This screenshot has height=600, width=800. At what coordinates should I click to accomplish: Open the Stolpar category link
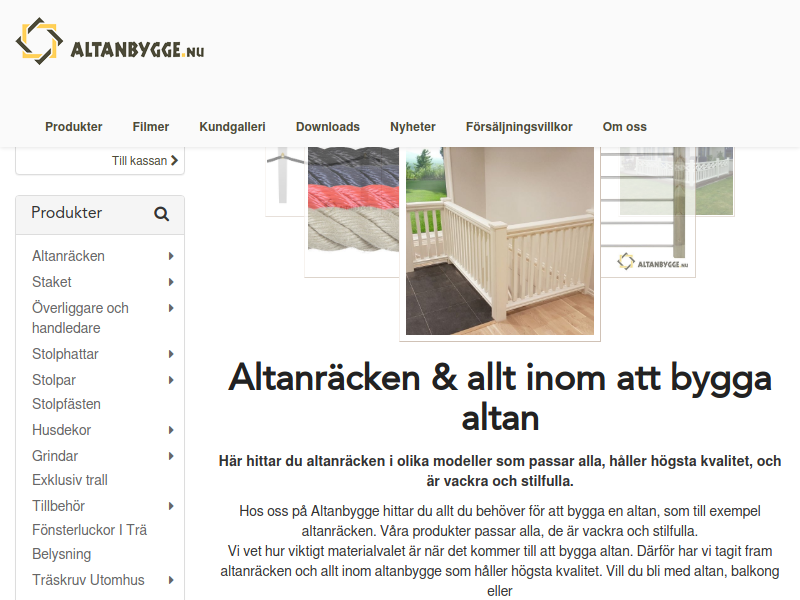click(54, 380)
